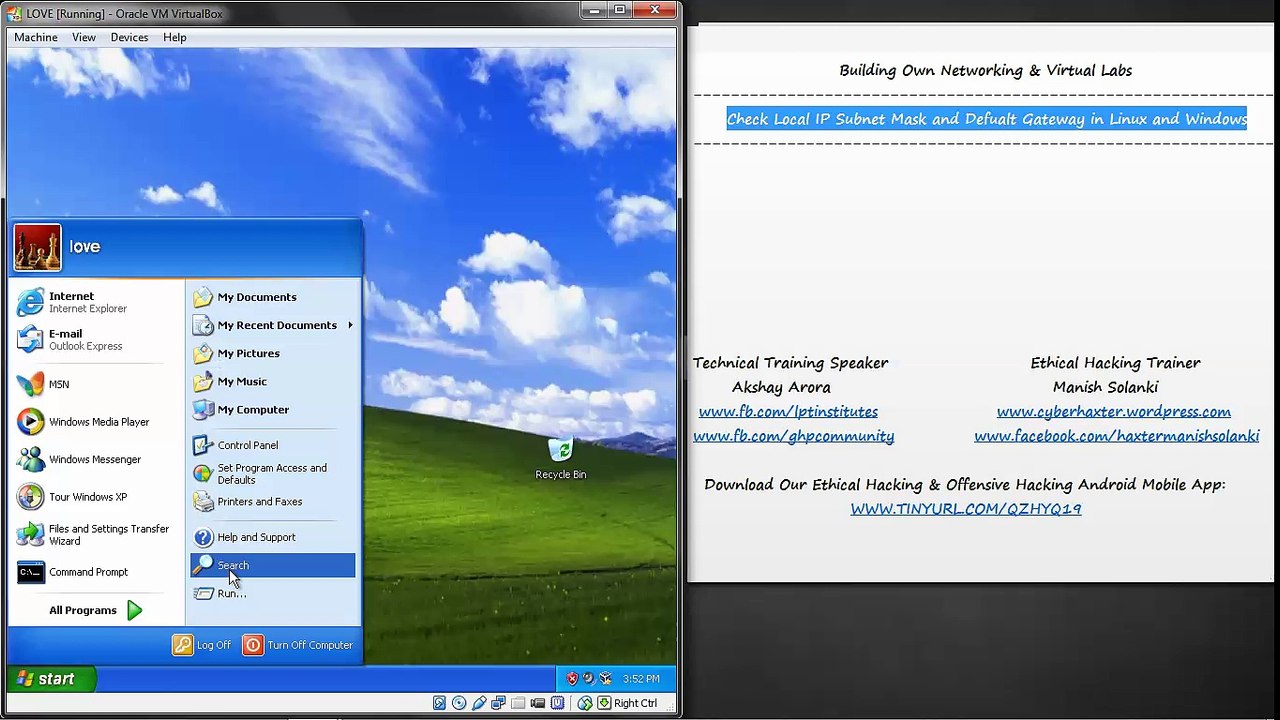This screenshot has height=720, width=1280.
Task: Open Printers and Faxes
Action: (x=272, y=502)
